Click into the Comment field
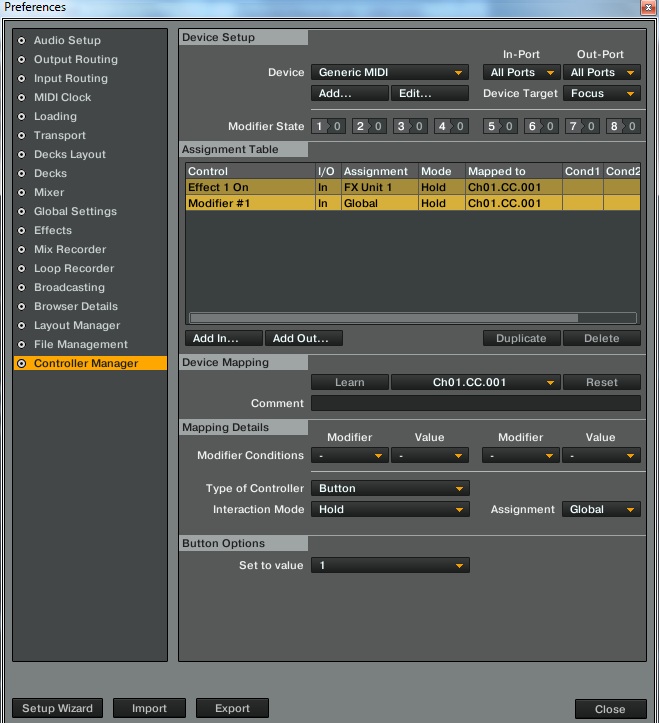Image resolution: width=659 pixels, height=723 pixels. pyautogui.click(x=476, y=403)
